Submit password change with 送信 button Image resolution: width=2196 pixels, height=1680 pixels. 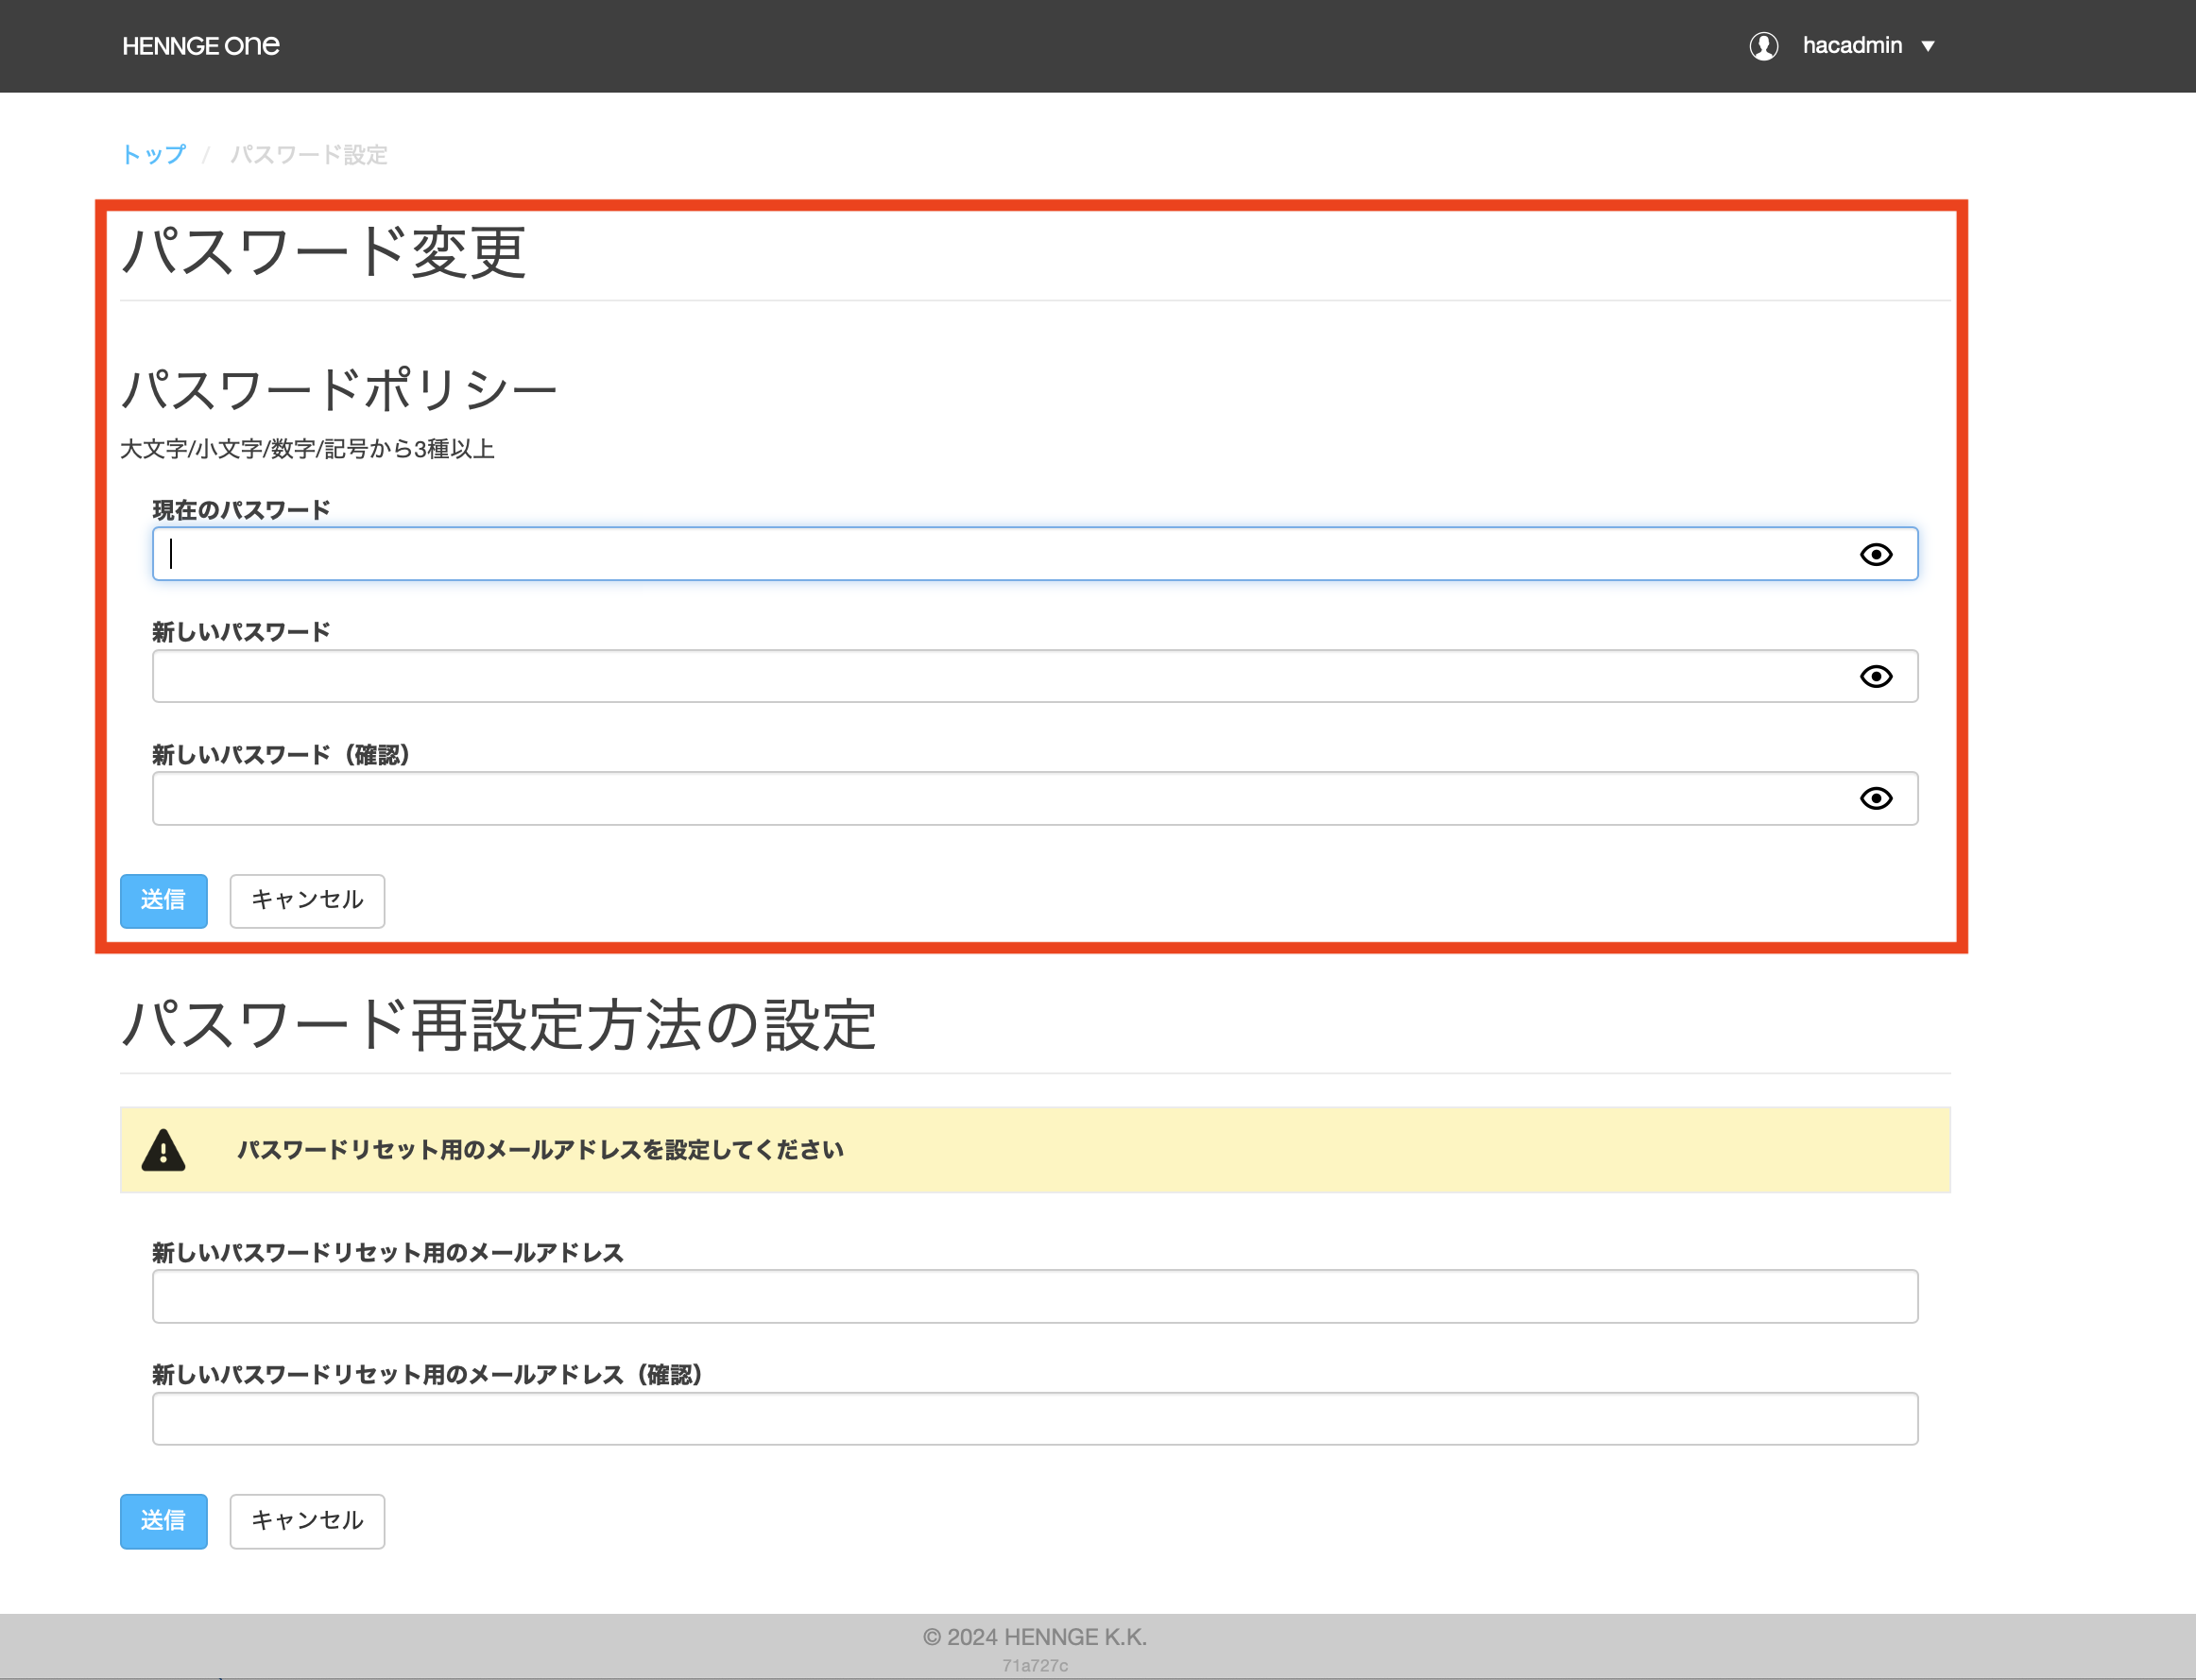(164, 900)
